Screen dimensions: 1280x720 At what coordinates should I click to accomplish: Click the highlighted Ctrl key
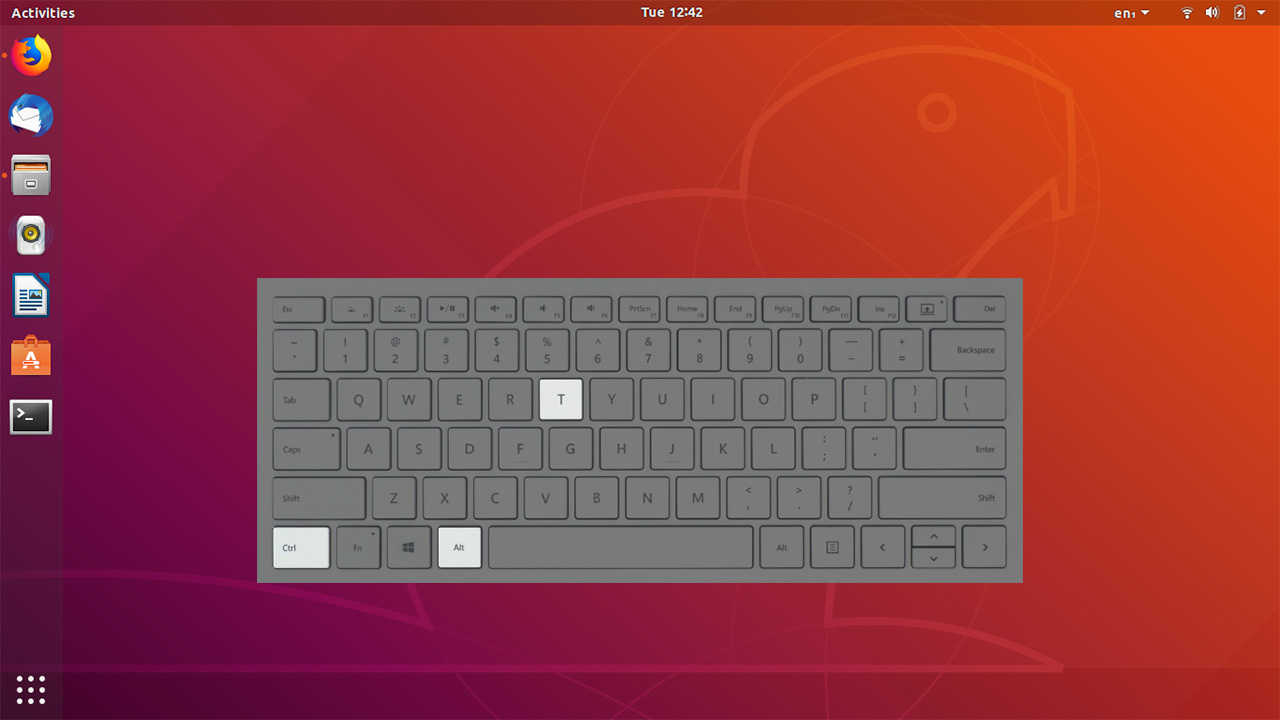[x=301, y=548]
